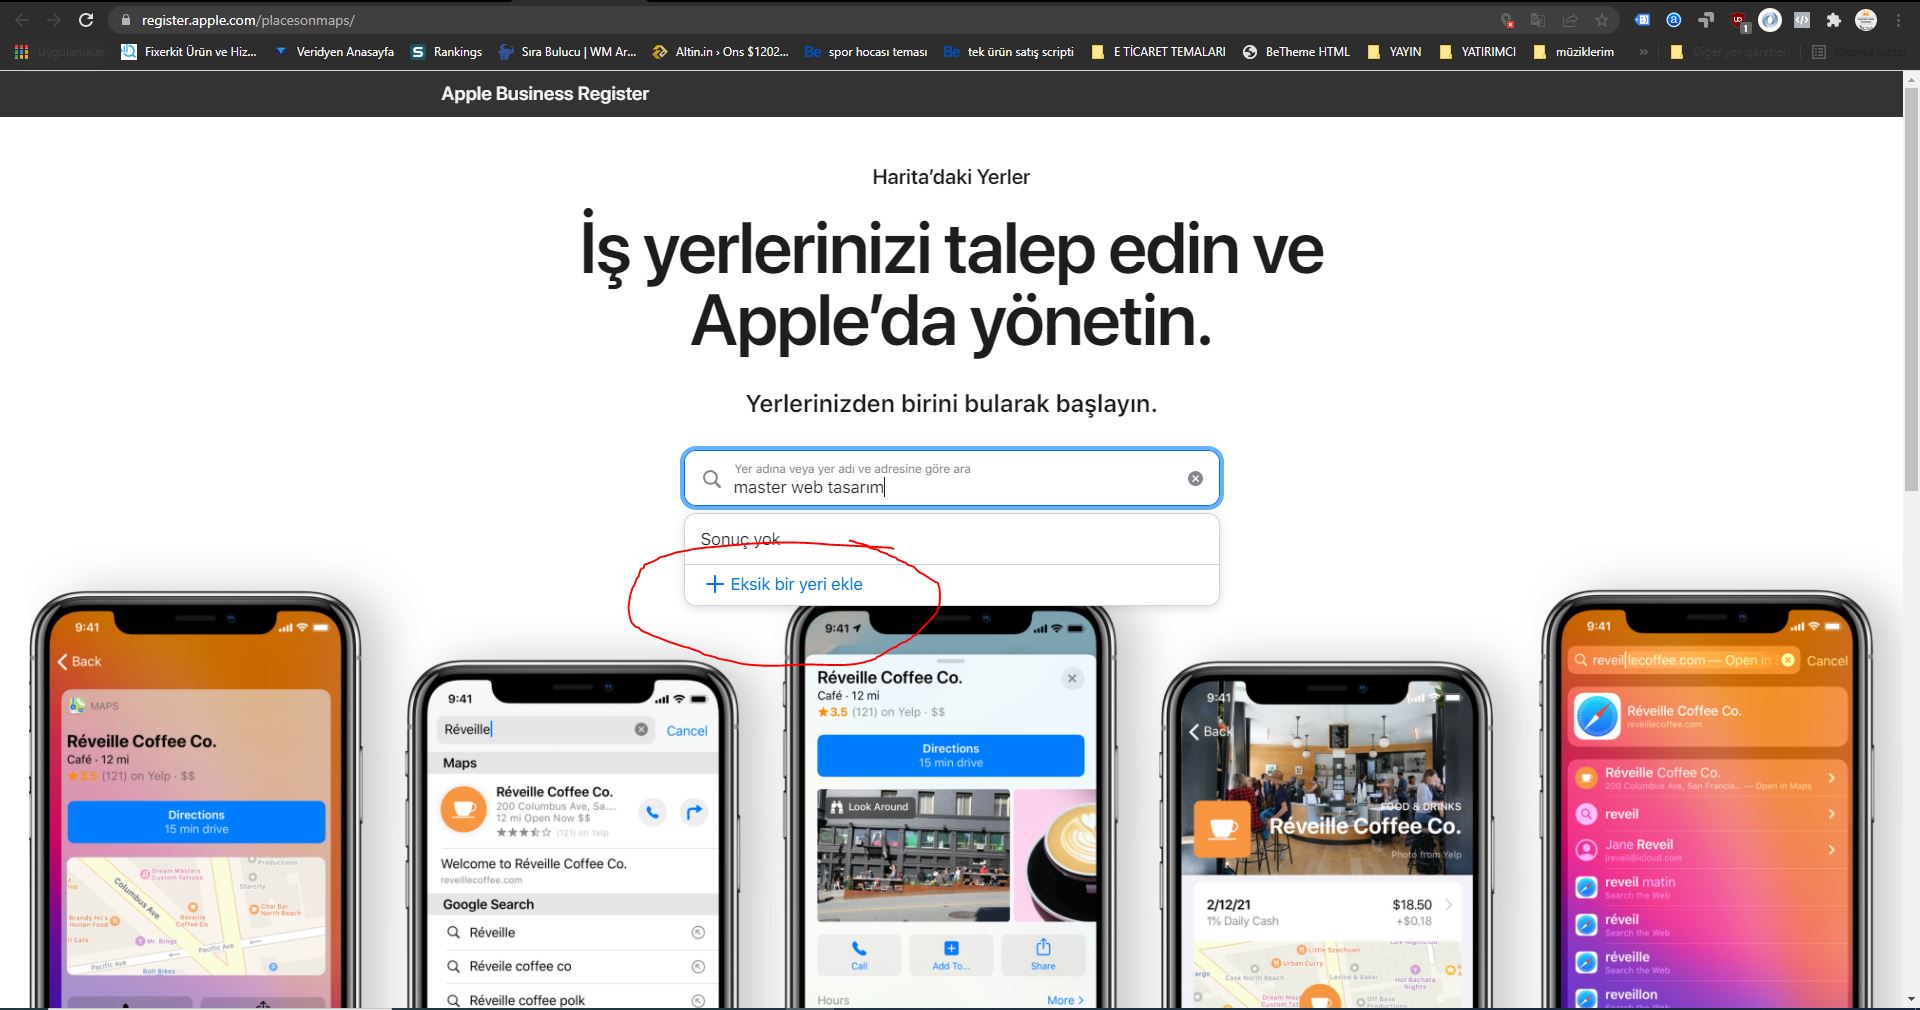Open 'Altin.in › Ons $1202...' bookmark
Image resolution: width=1920 pixels, height=1010 pixels.
[x=720, y=52]
